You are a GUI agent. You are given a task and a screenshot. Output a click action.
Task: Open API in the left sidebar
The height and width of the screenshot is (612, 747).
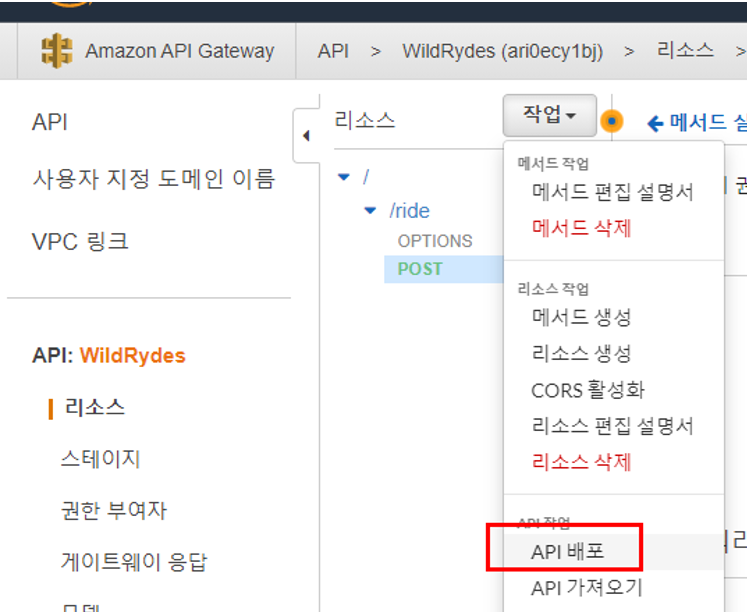coord(50,122)
